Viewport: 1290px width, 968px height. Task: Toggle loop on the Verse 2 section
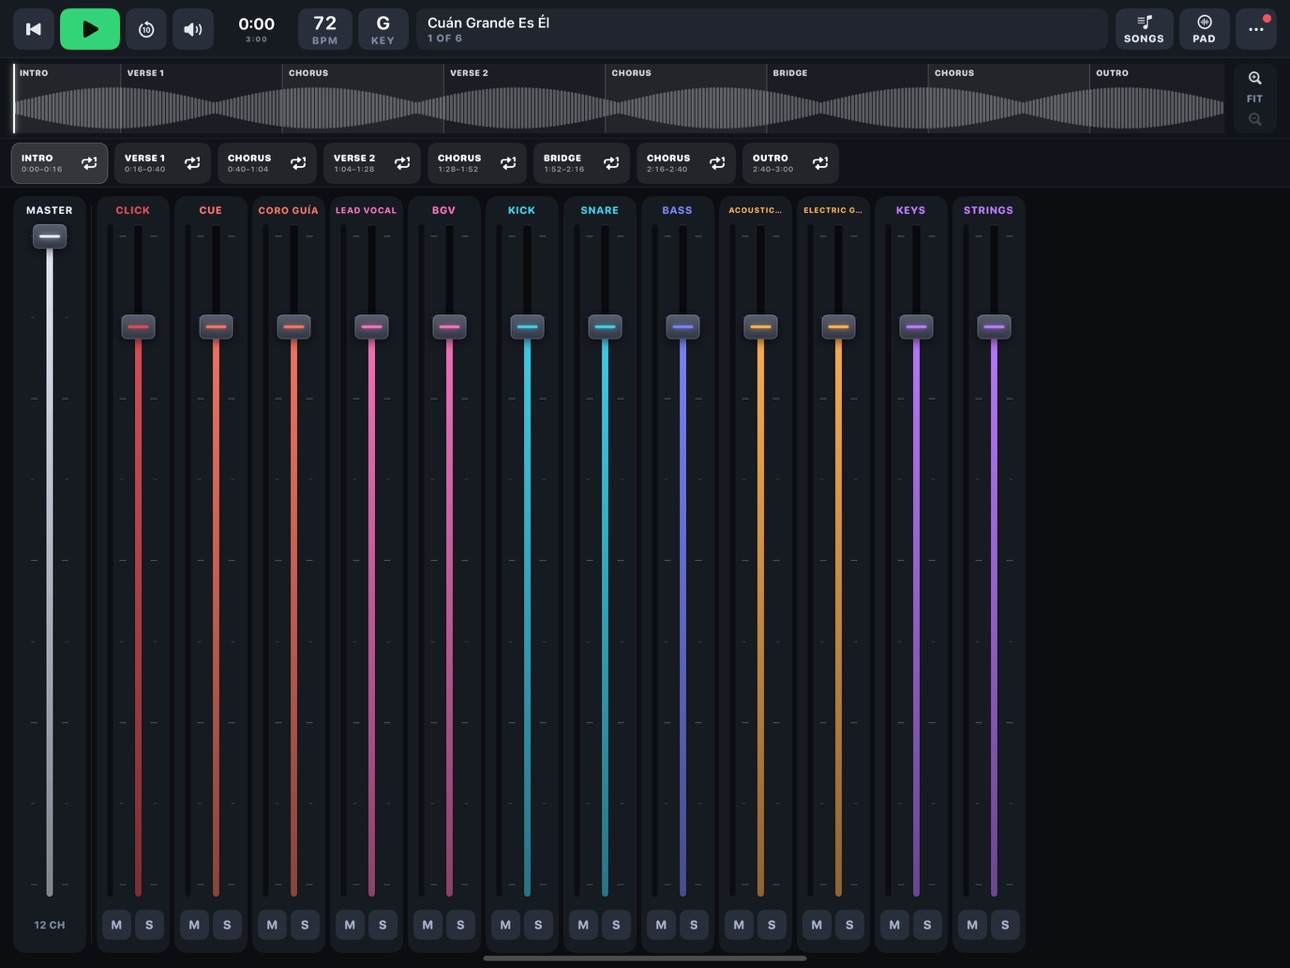pyautogui.click(x=402, y=163)
